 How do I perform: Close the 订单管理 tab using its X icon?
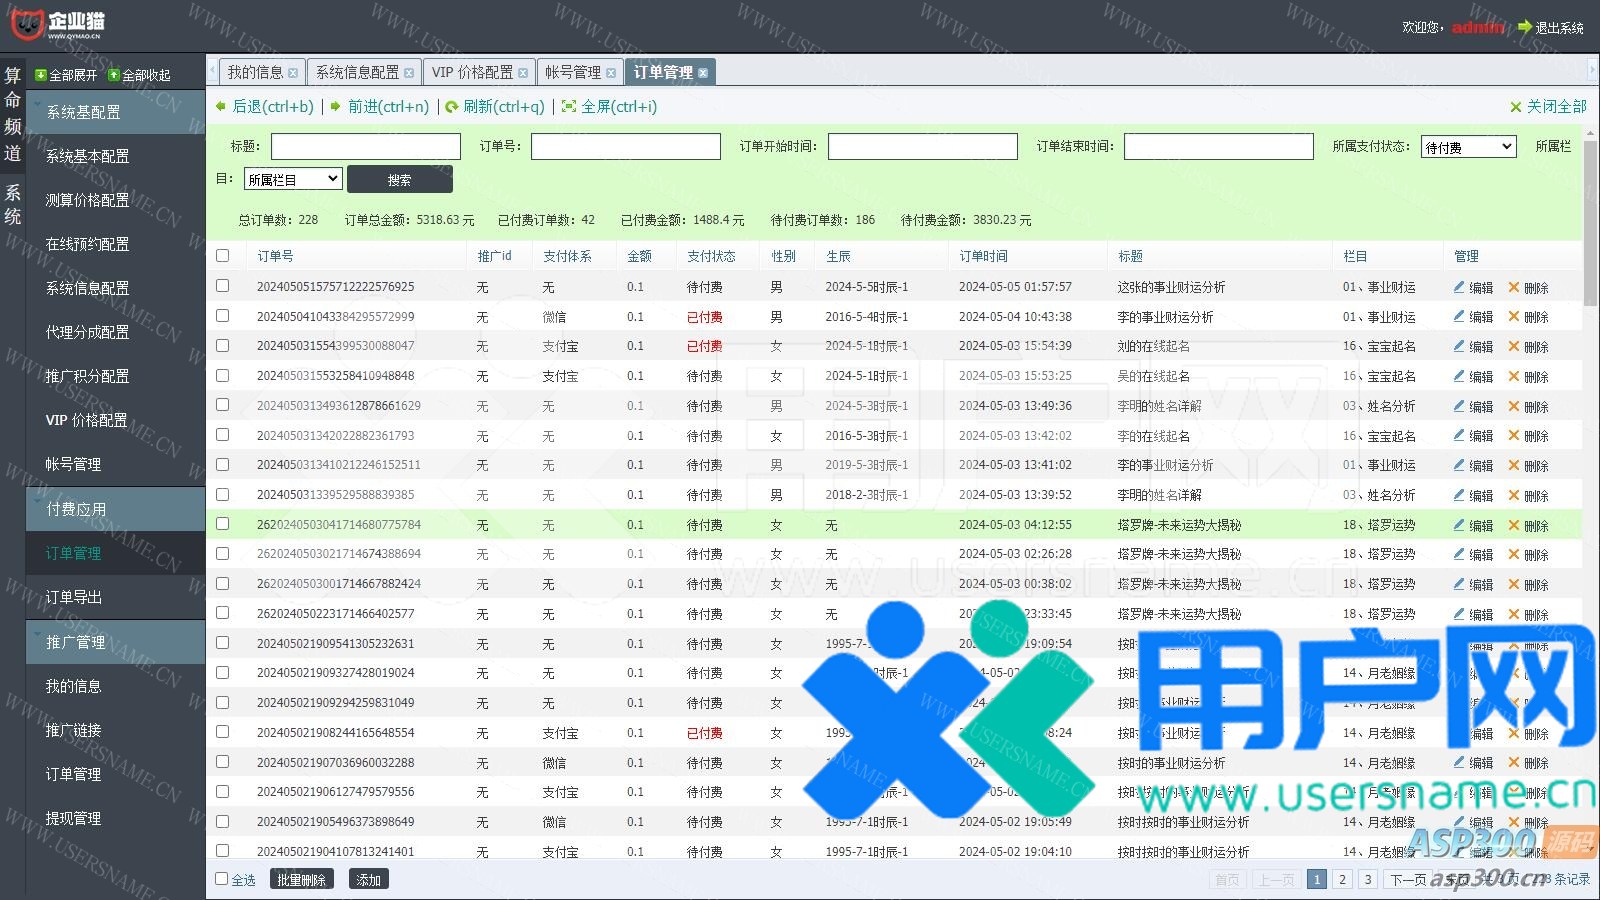pyautogui.click(x=703, y=73)
